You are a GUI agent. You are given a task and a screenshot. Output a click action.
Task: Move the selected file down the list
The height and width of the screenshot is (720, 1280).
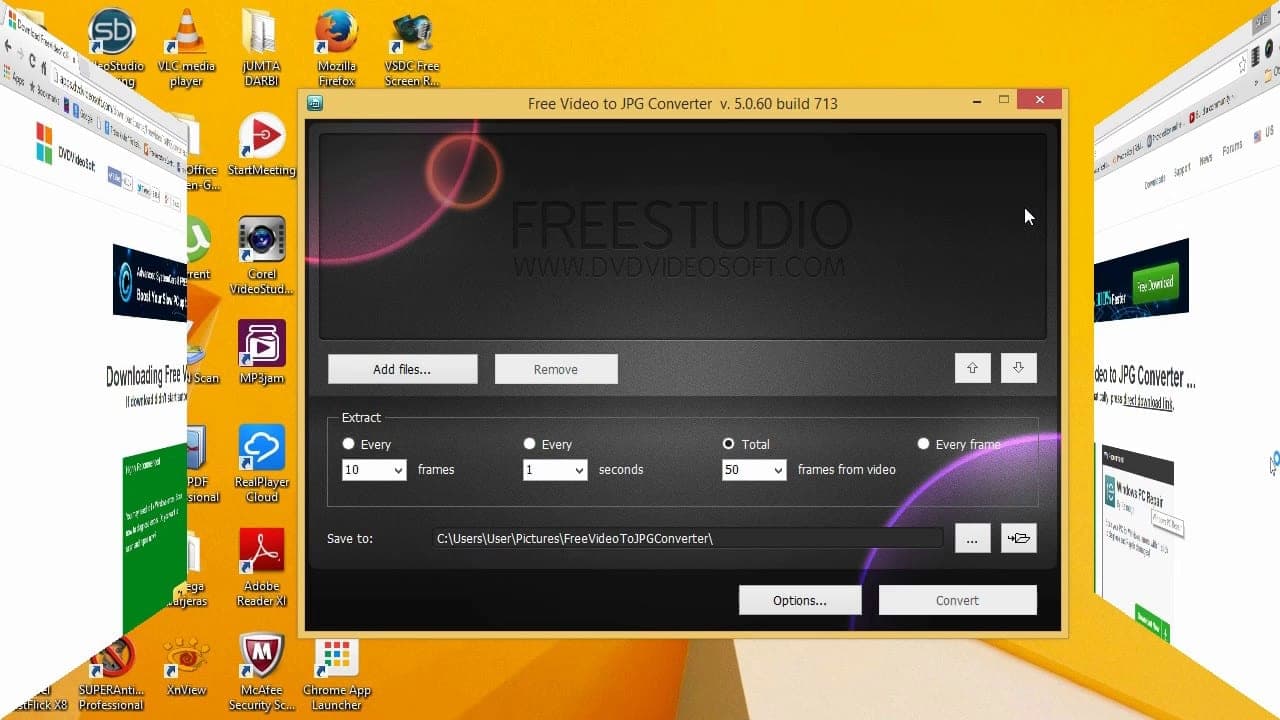click(1018, 368)
